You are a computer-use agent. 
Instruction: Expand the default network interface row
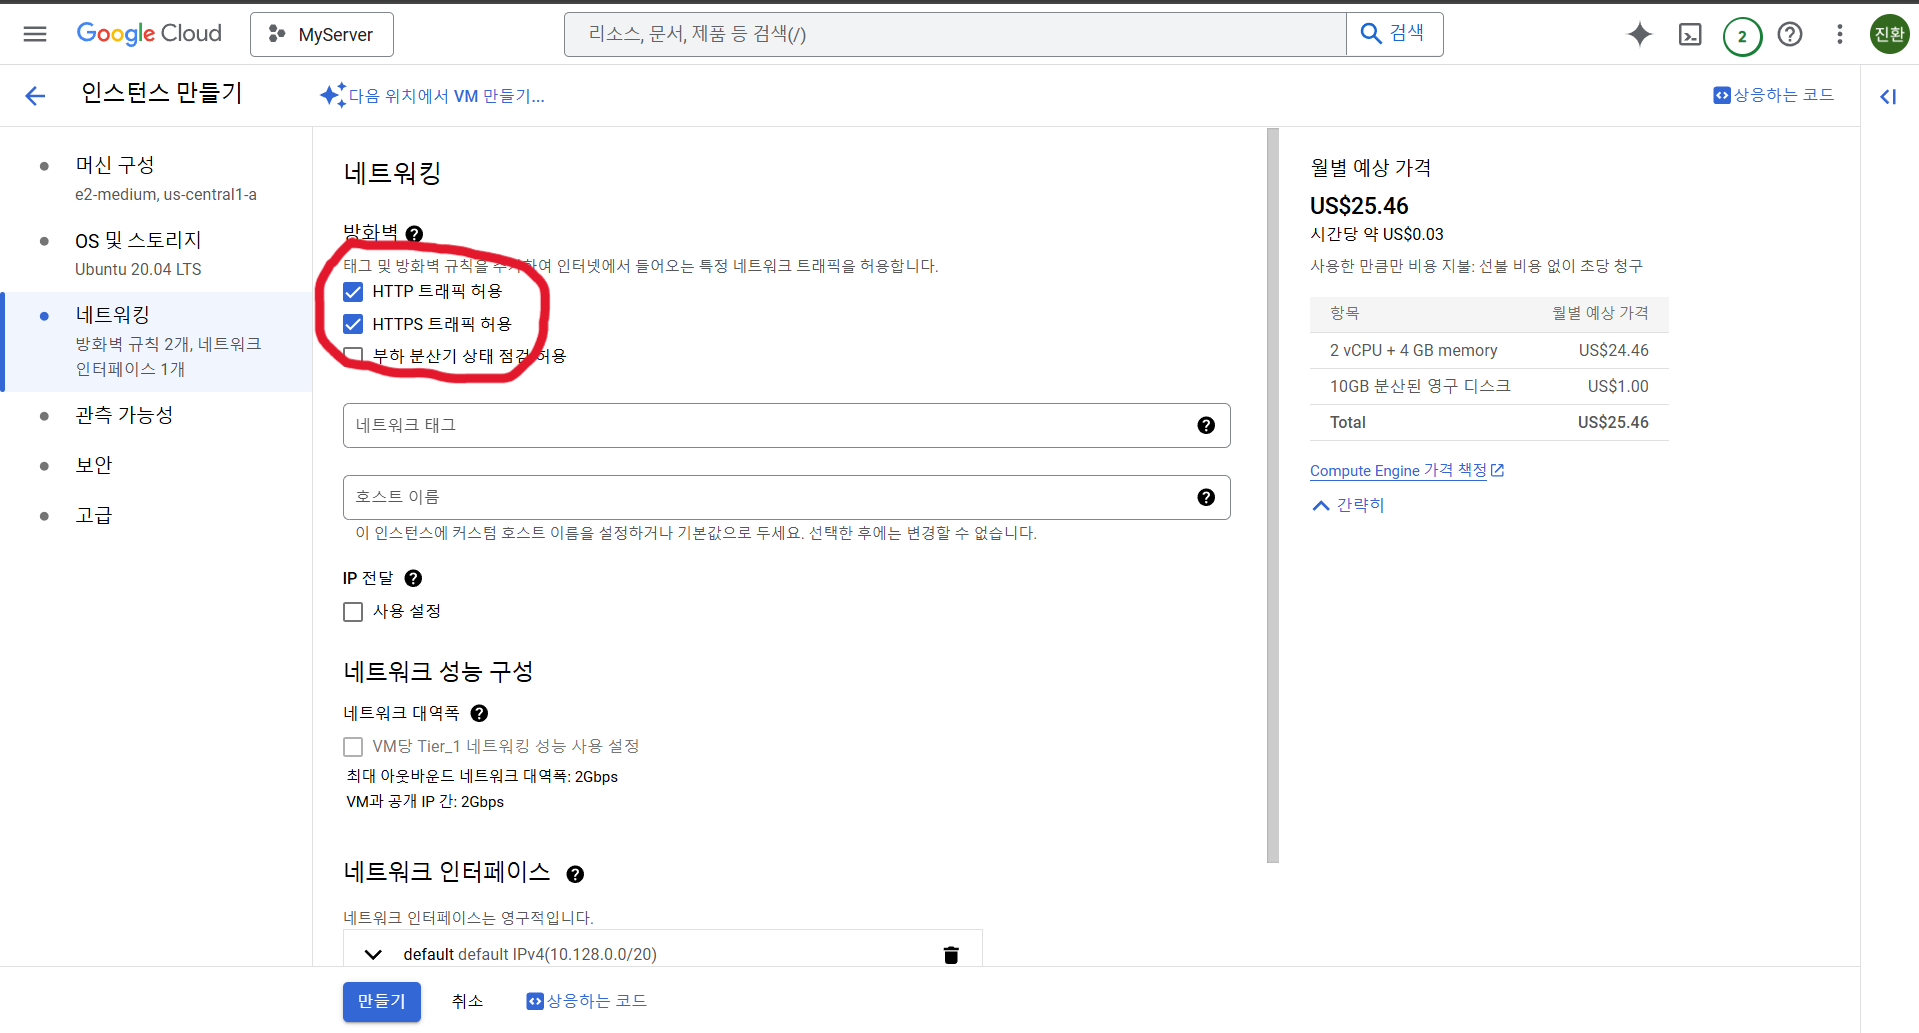coord(373,955)
